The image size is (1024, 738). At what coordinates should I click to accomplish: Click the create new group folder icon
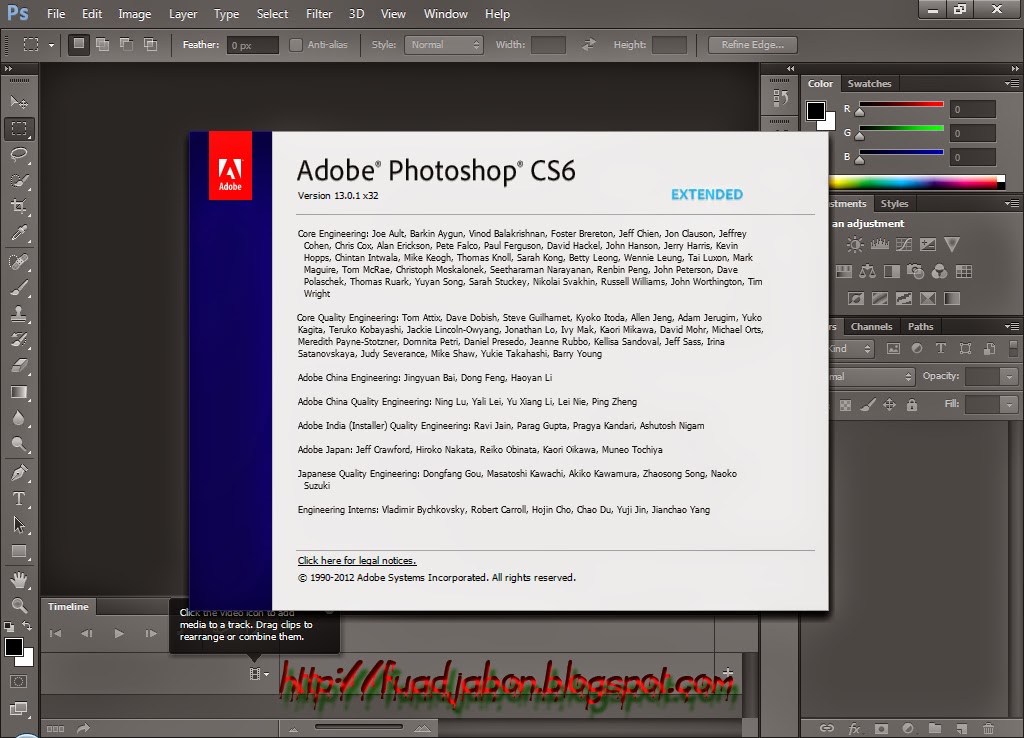[x=935, y=728]
